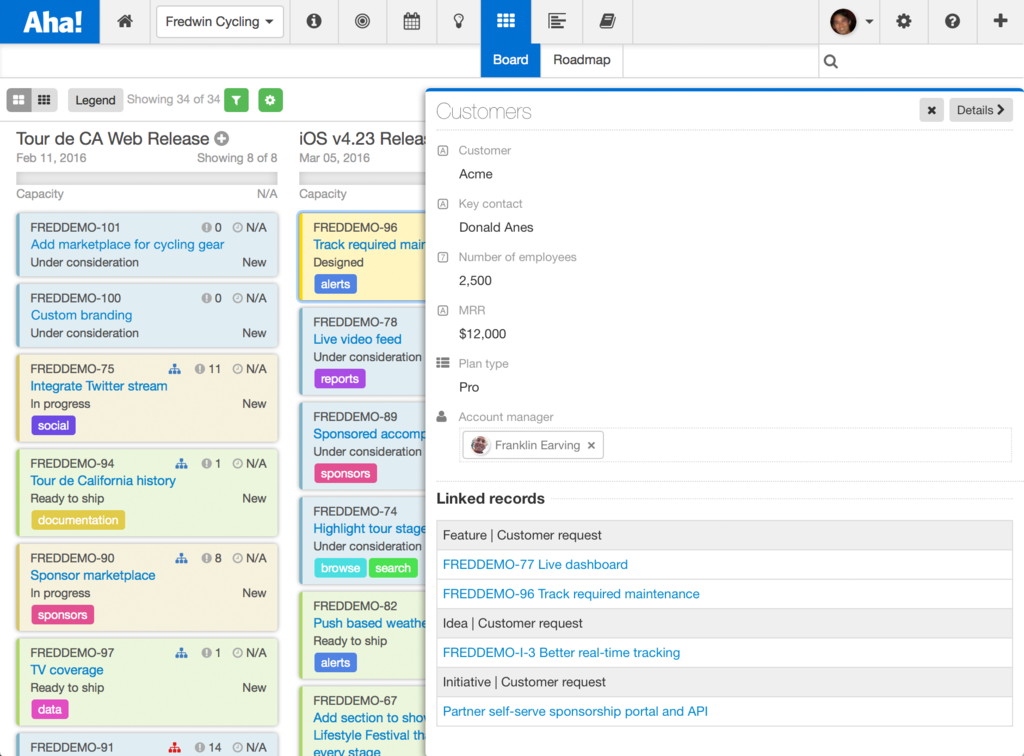The image size is (1024, 756).
Task: Click red hierarchy icon on FREDDEMO-91 card
Action: coord(174,748)
